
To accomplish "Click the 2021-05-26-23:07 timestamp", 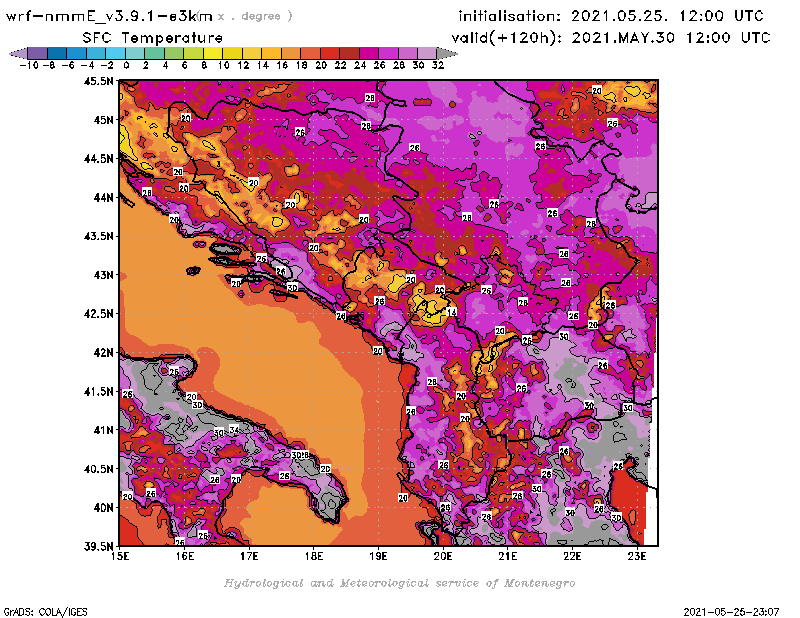I will click(732, 610).
